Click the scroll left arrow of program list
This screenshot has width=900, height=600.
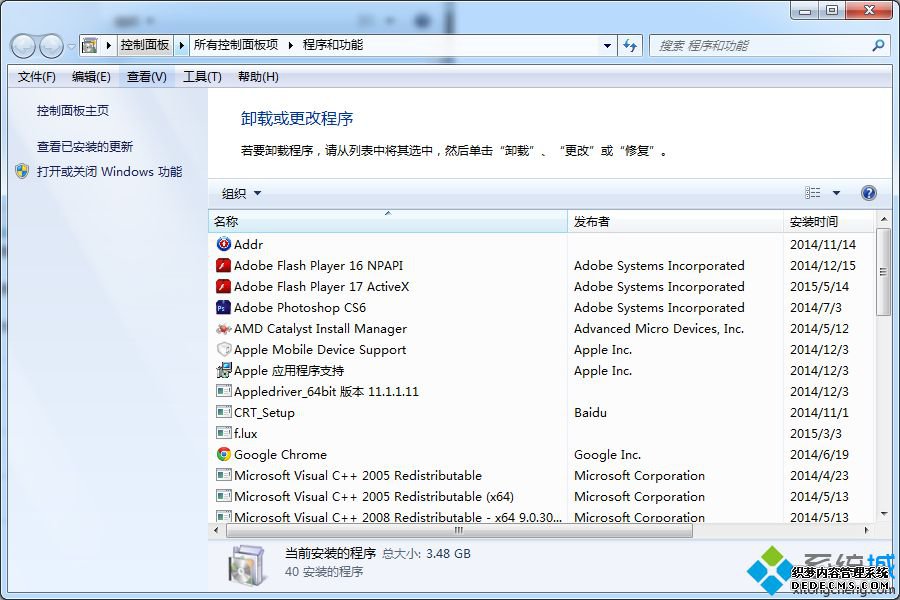coord(216,531)
